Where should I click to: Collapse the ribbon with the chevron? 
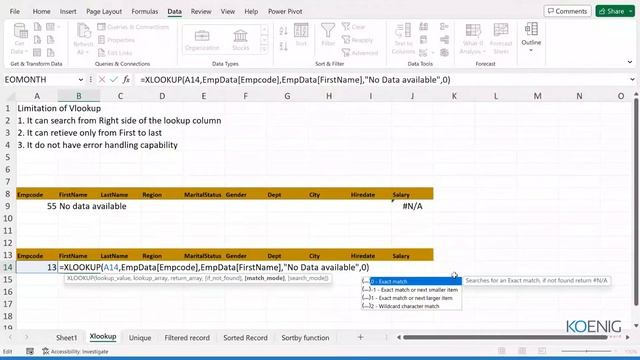click(x=630, y=62)
